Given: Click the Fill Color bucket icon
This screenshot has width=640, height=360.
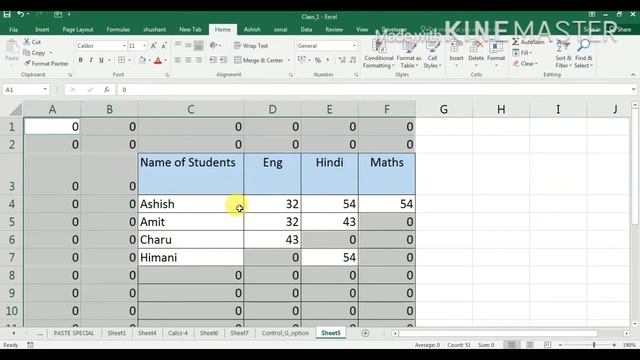Looking at the screenshot, I should (x=142, y=60).
